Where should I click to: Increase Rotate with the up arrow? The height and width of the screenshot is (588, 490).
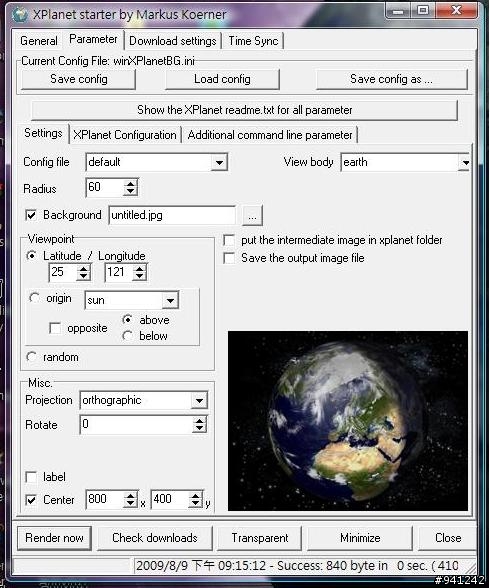199,421
